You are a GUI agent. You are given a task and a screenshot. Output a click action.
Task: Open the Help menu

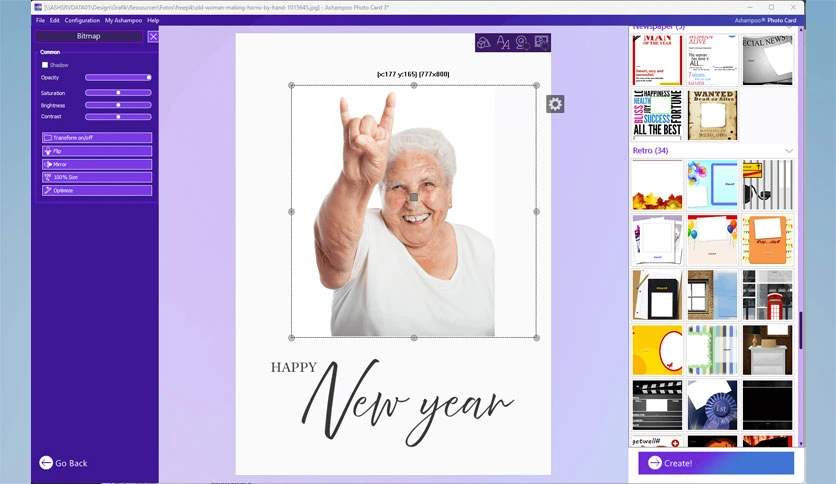[153, 20]
